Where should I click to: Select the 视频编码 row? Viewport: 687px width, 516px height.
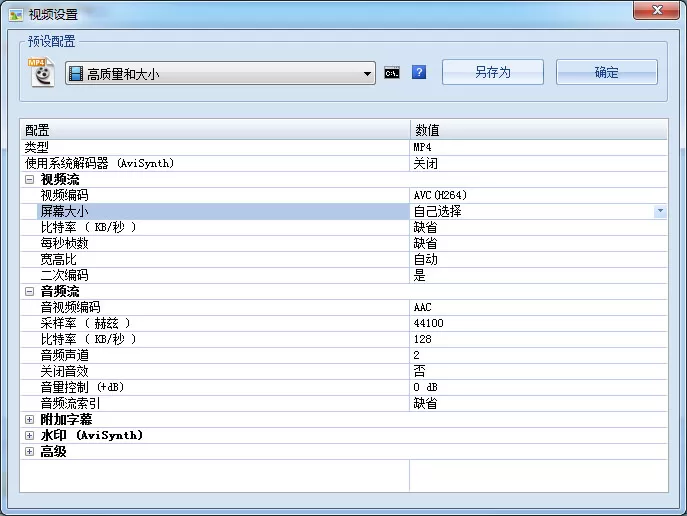344,195
